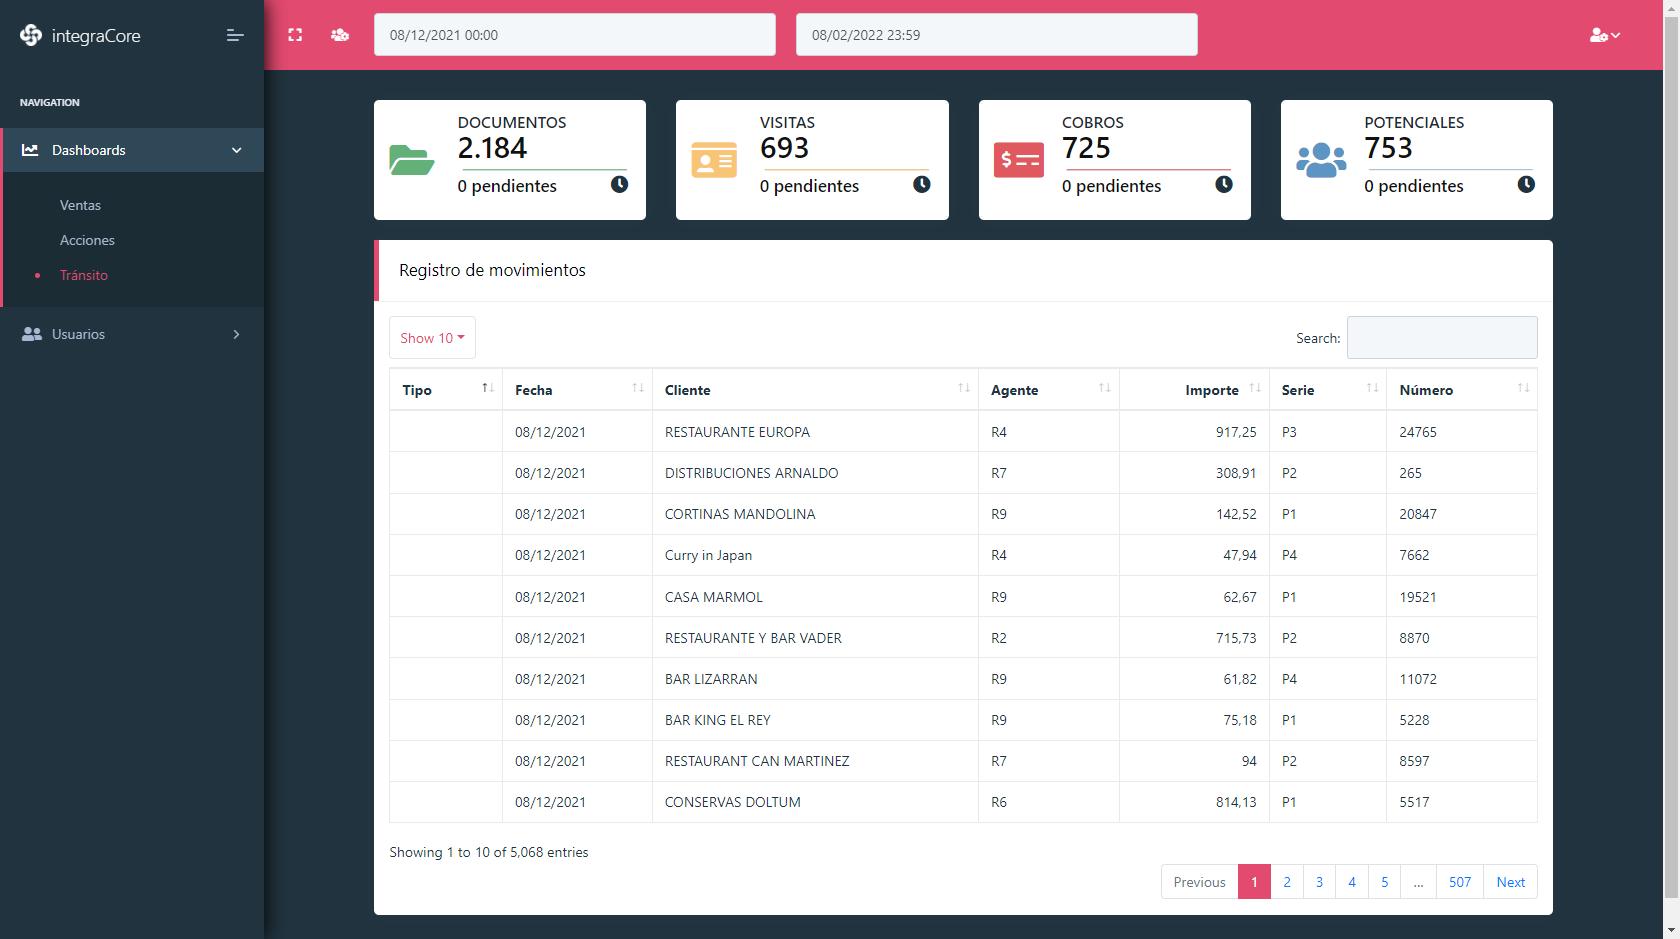
Task: Open the Show 10 entries dropdown
Action: tap(432, 338)
